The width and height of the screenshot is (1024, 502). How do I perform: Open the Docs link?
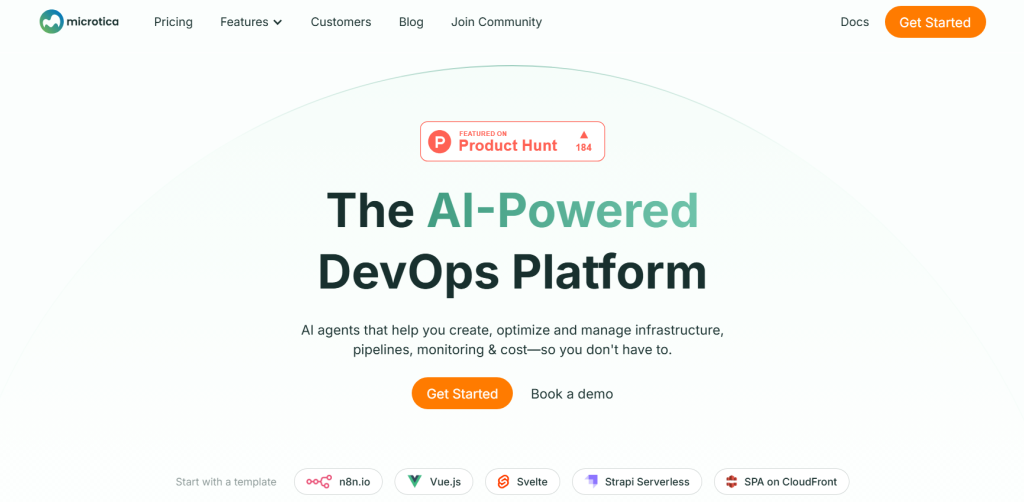854,22
